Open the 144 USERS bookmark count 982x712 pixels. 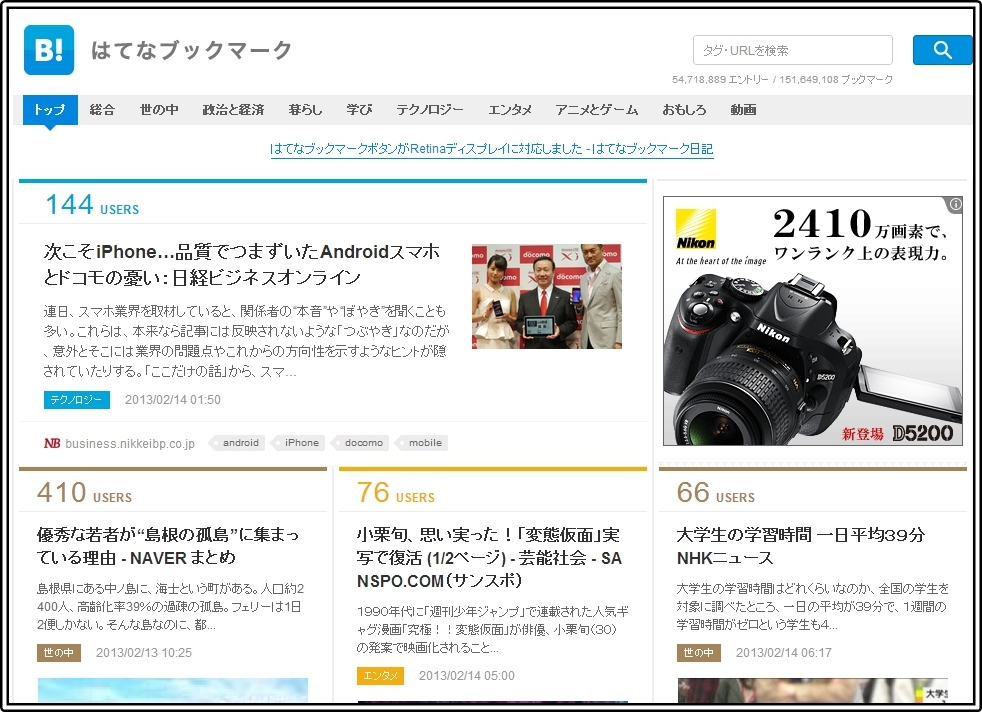pyautogui.click(x=92, y=205)
